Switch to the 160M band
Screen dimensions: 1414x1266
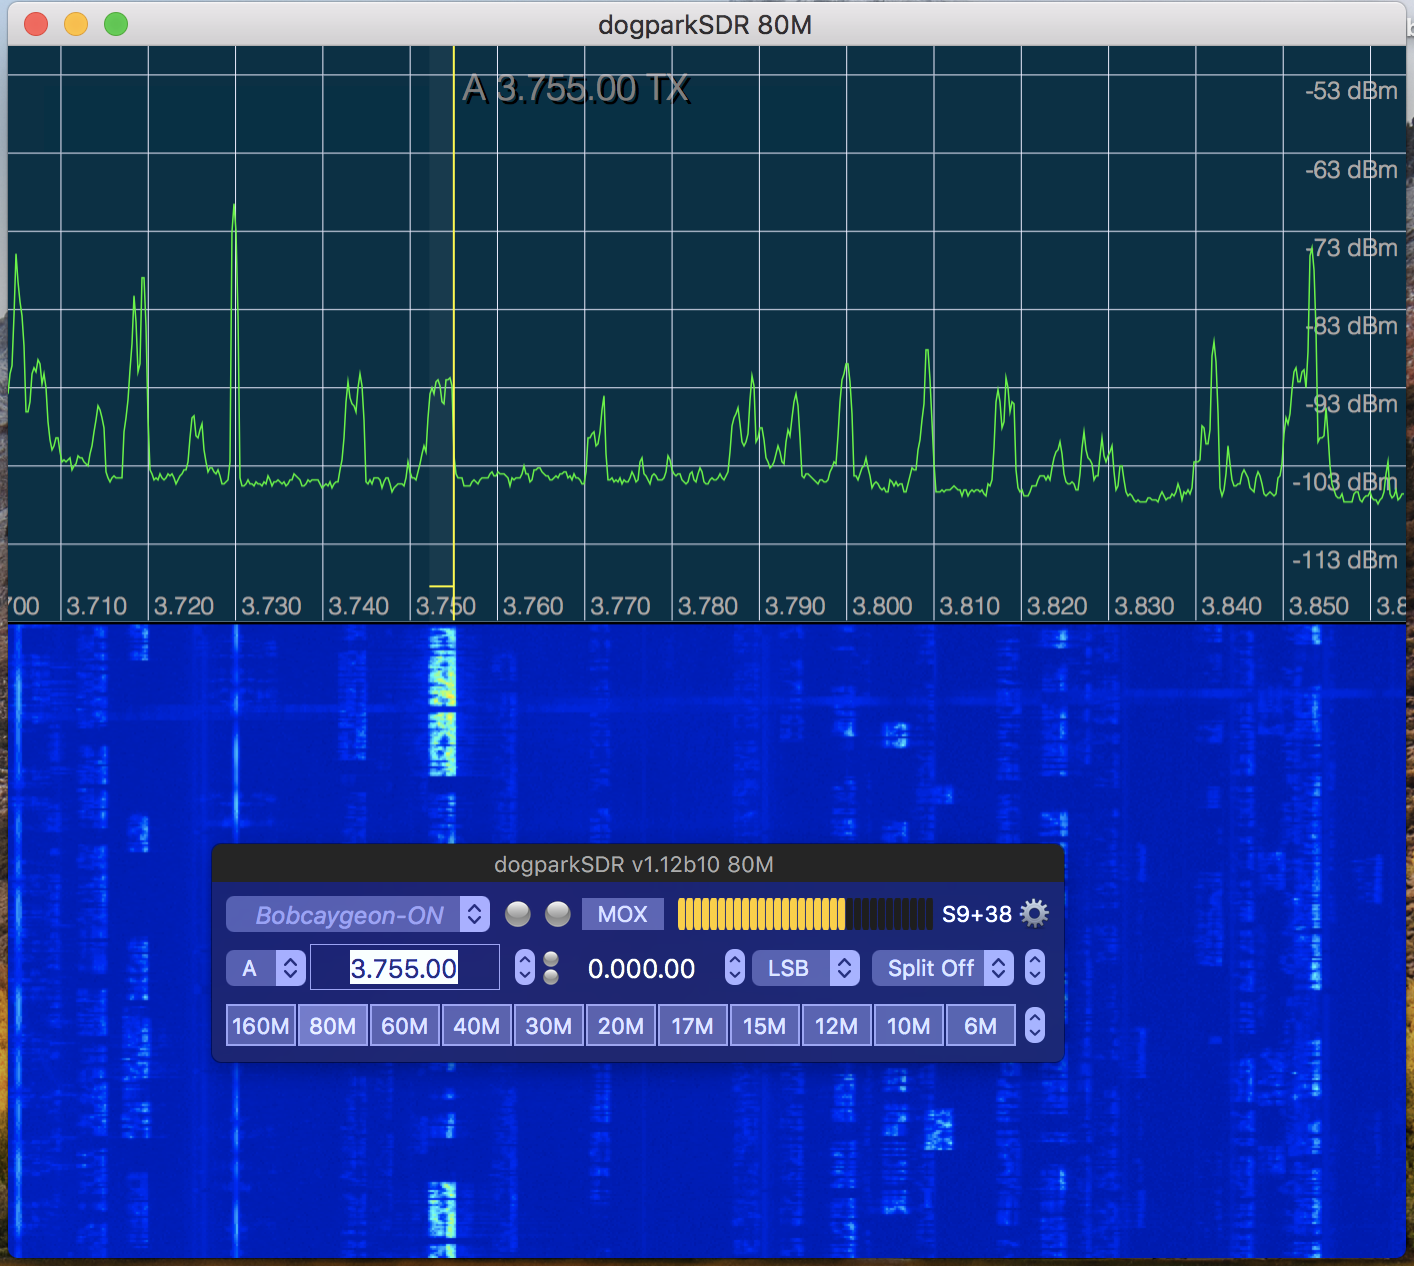click(x=261, y=1026)
